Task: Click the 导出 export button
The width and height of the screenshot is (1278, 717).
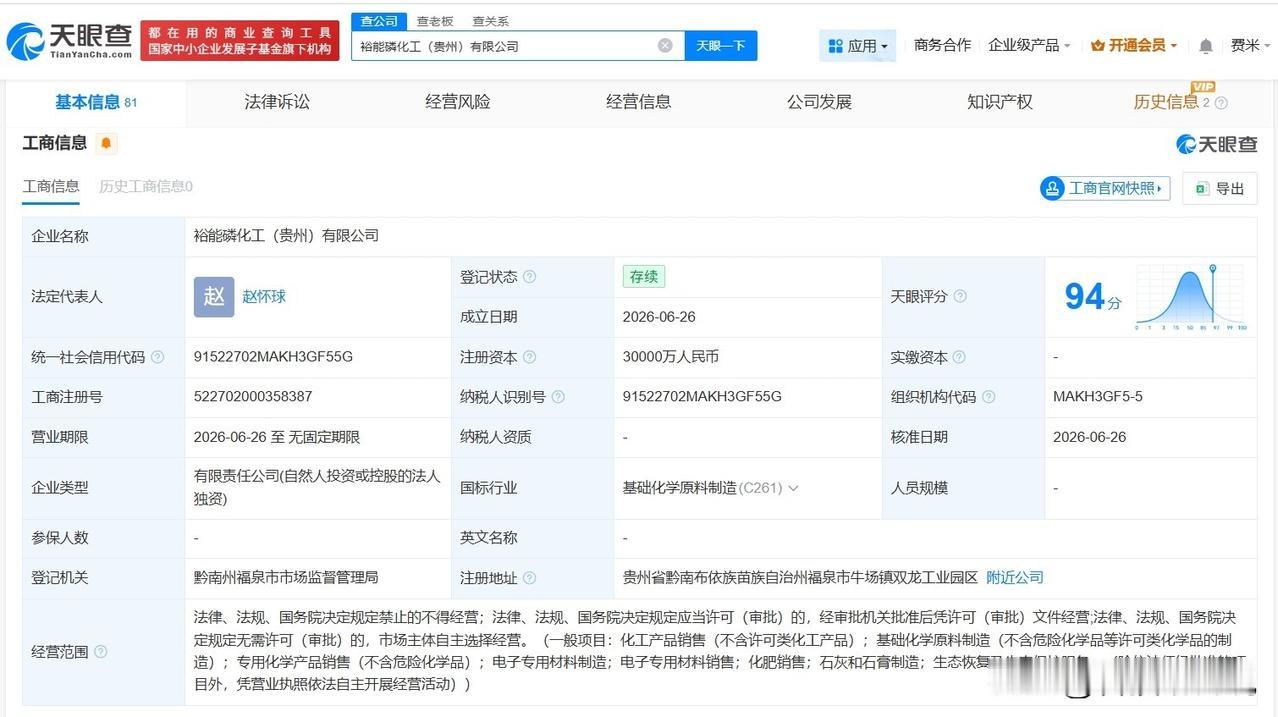Action: (1219, 188)
